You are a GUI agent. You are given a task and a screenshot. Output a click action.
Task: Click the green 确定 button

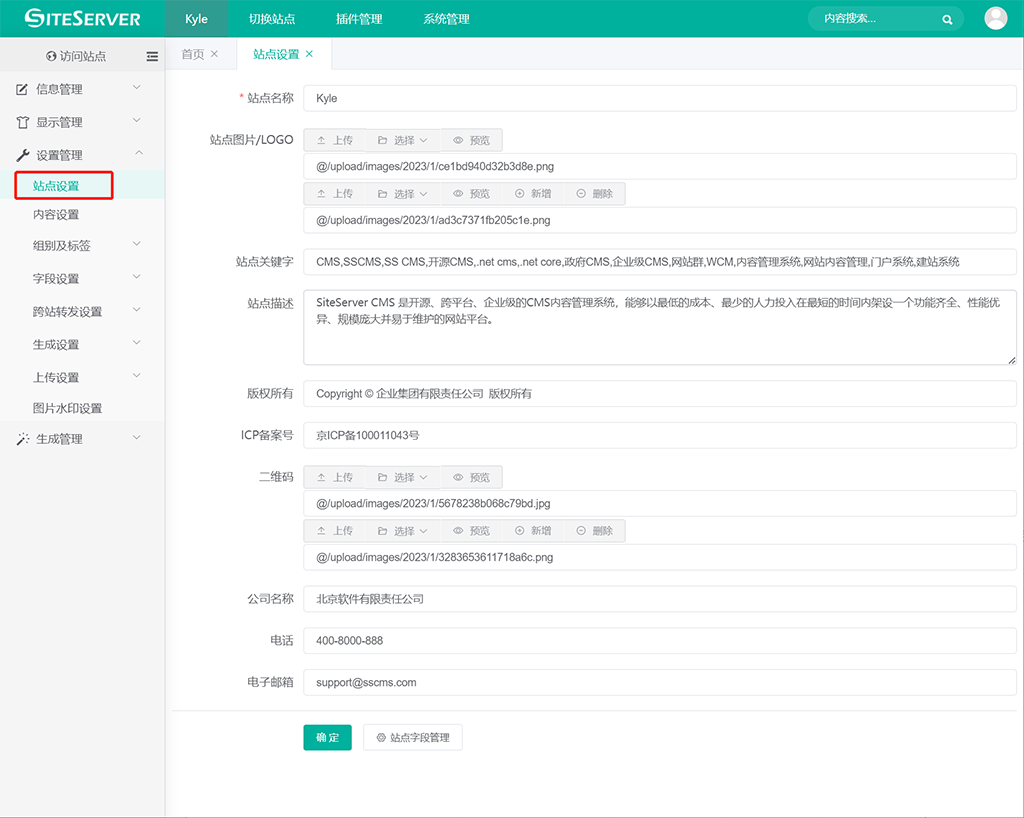click(x=327, y=738)
